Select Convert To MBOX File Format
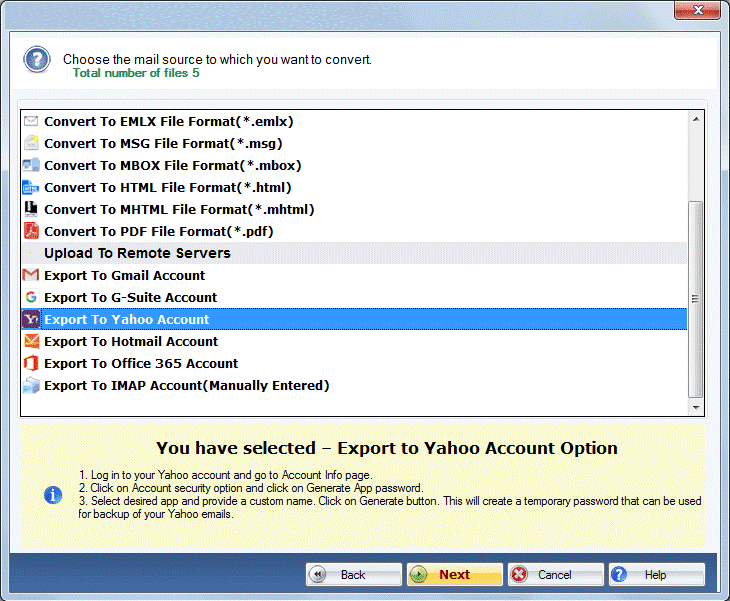 point(354,165)
